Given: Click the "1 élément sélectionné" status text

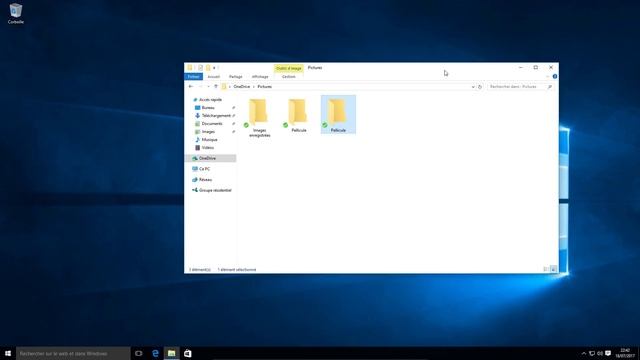Looking at the screenshot, I should click(x=237, y=270).
